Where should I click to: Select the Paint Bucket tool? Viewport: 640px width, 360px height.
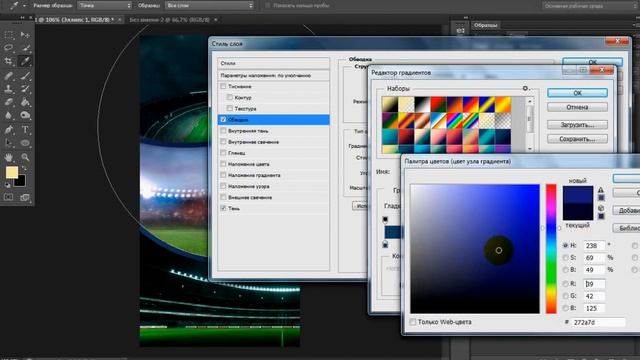(x=25, y=102)
